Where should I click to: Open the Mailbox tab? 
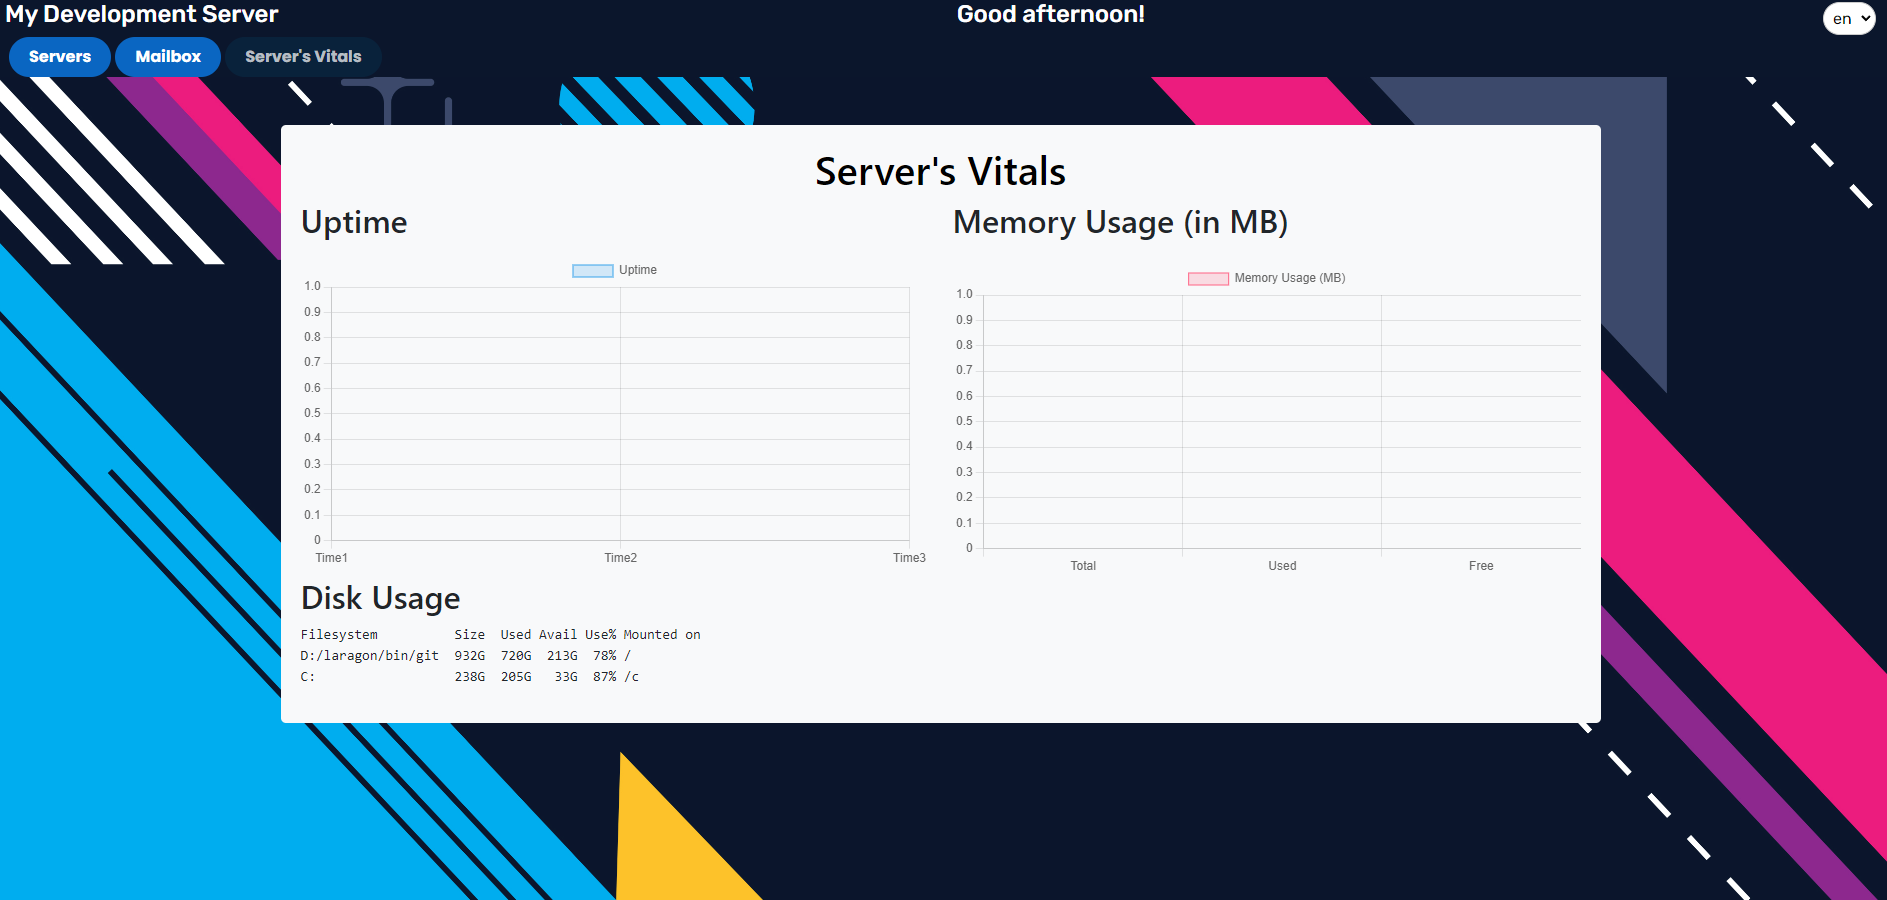[168, 57]
